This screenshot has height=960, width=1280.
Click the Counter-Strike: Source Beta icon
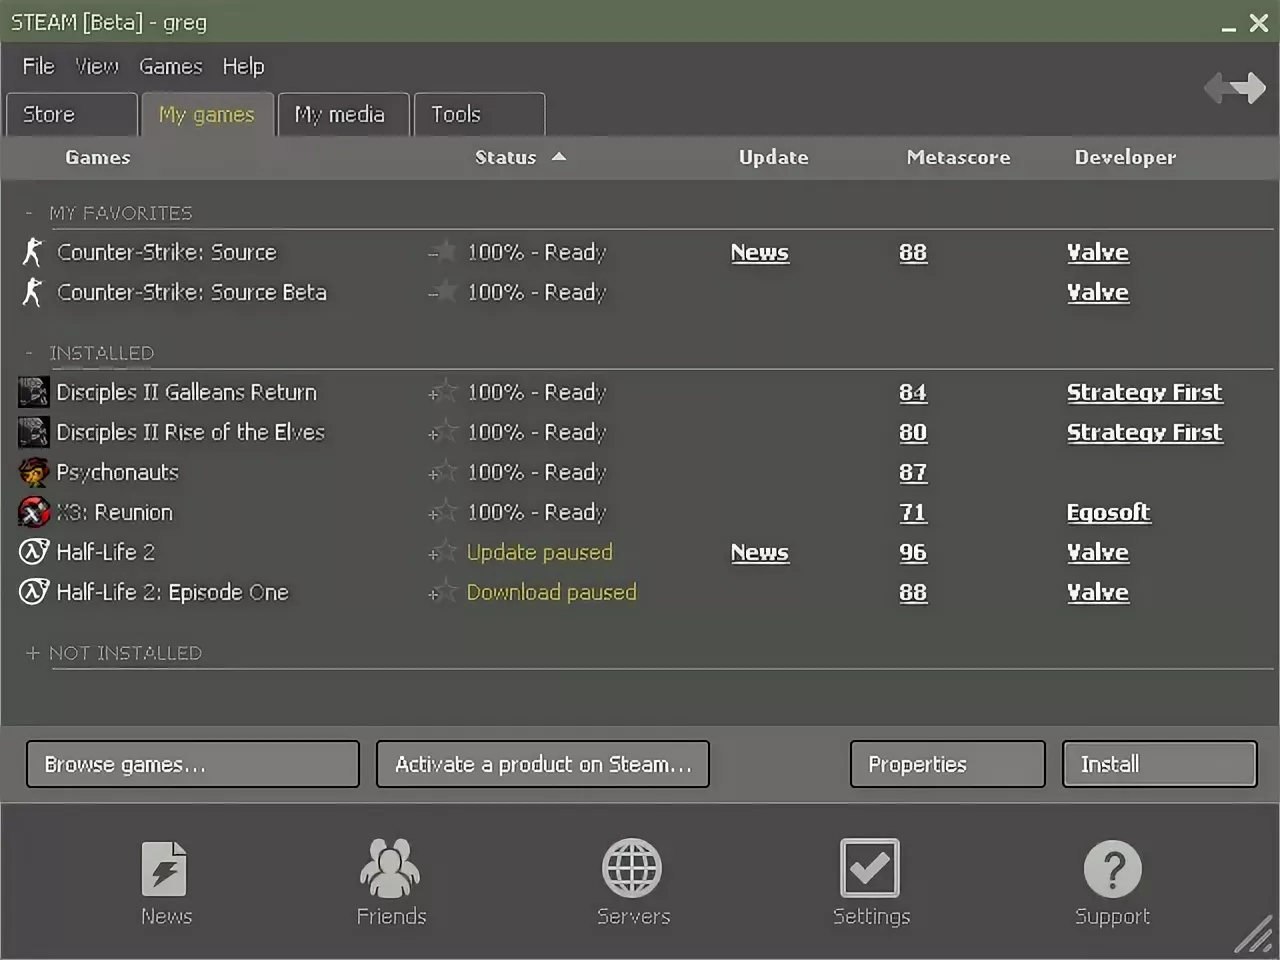click(x=32, y=292)
